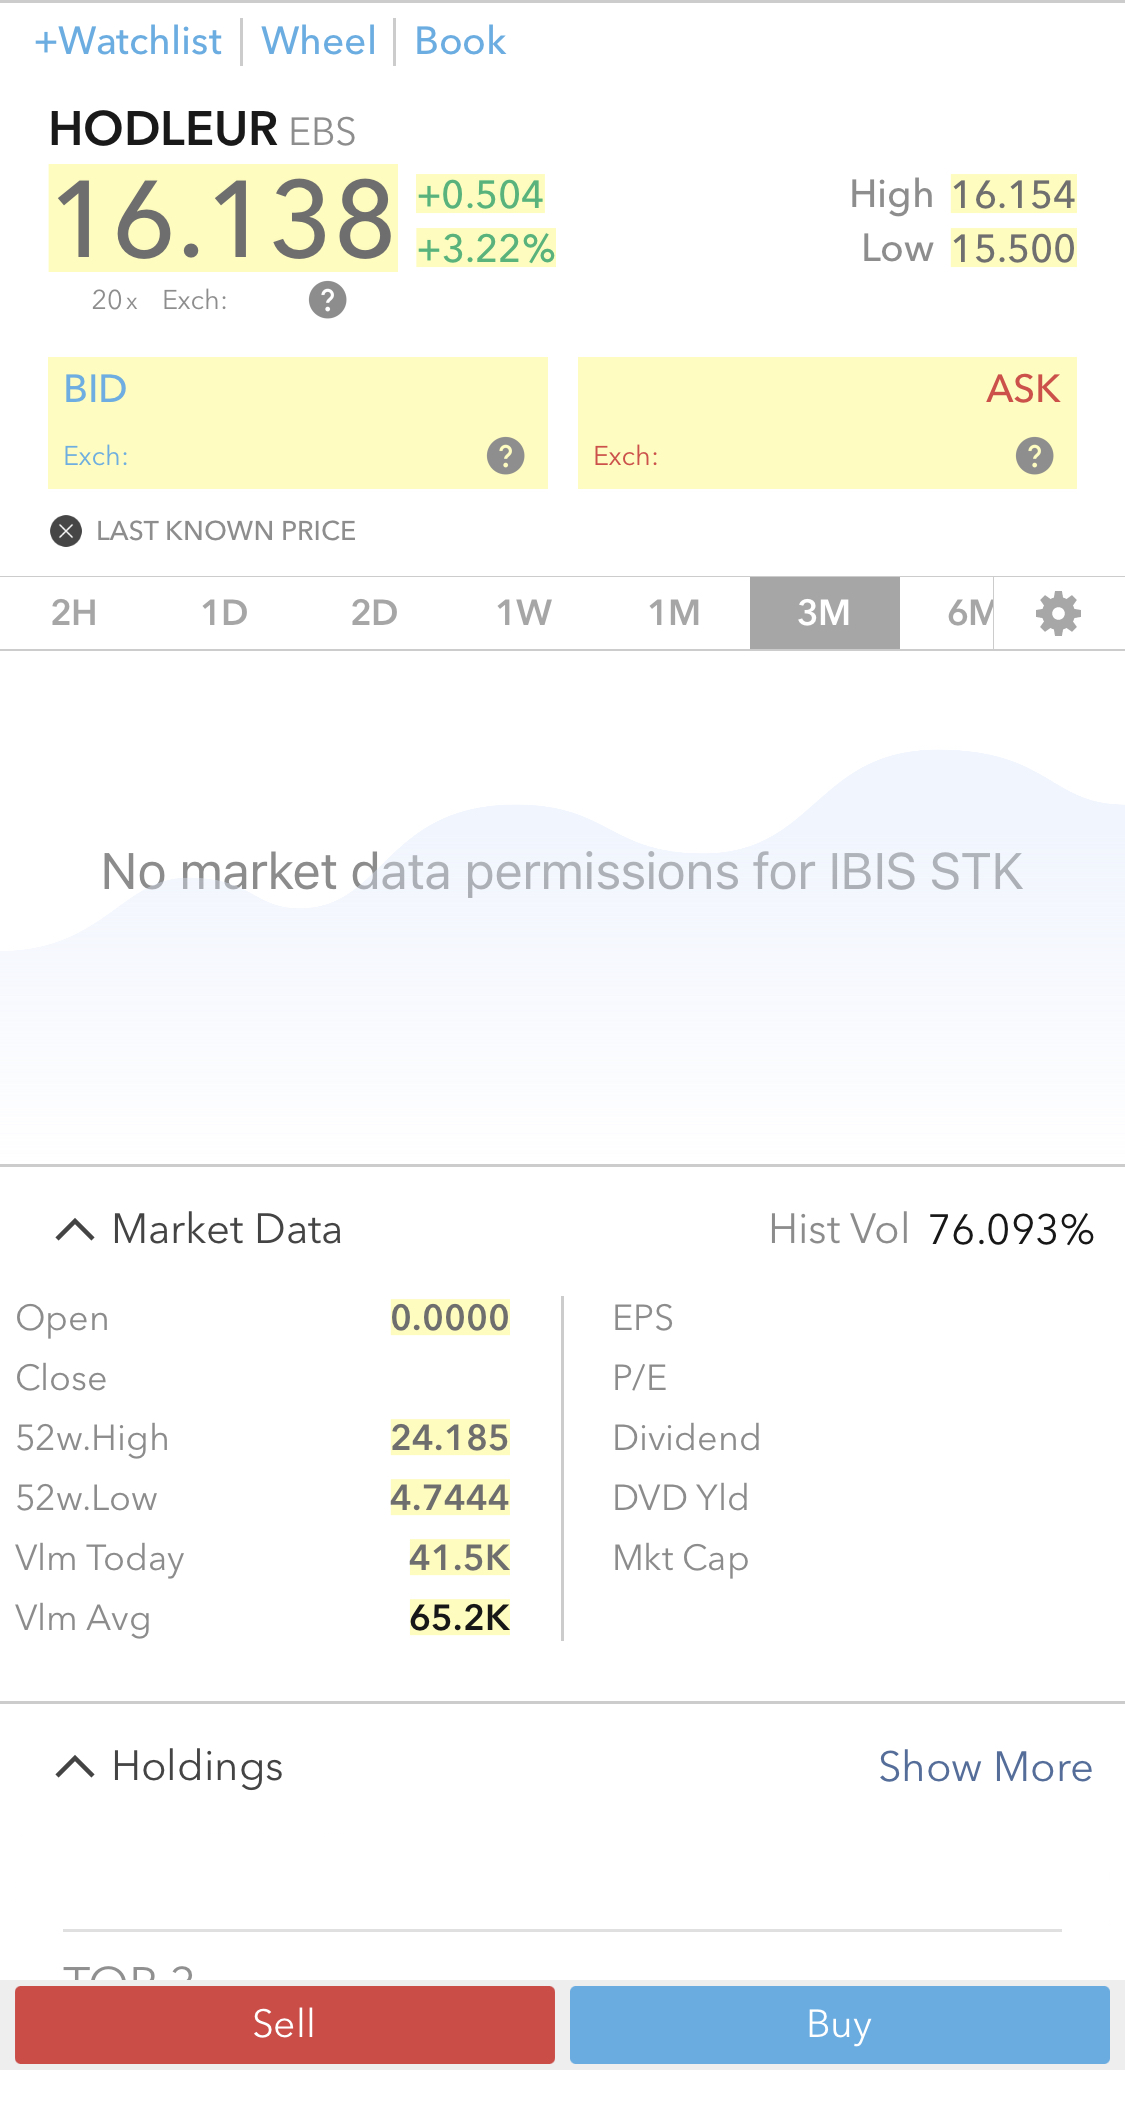Switch chart to the 2D timeframe
This screenshot has height=2109, width=1125.
click(375, 613)
